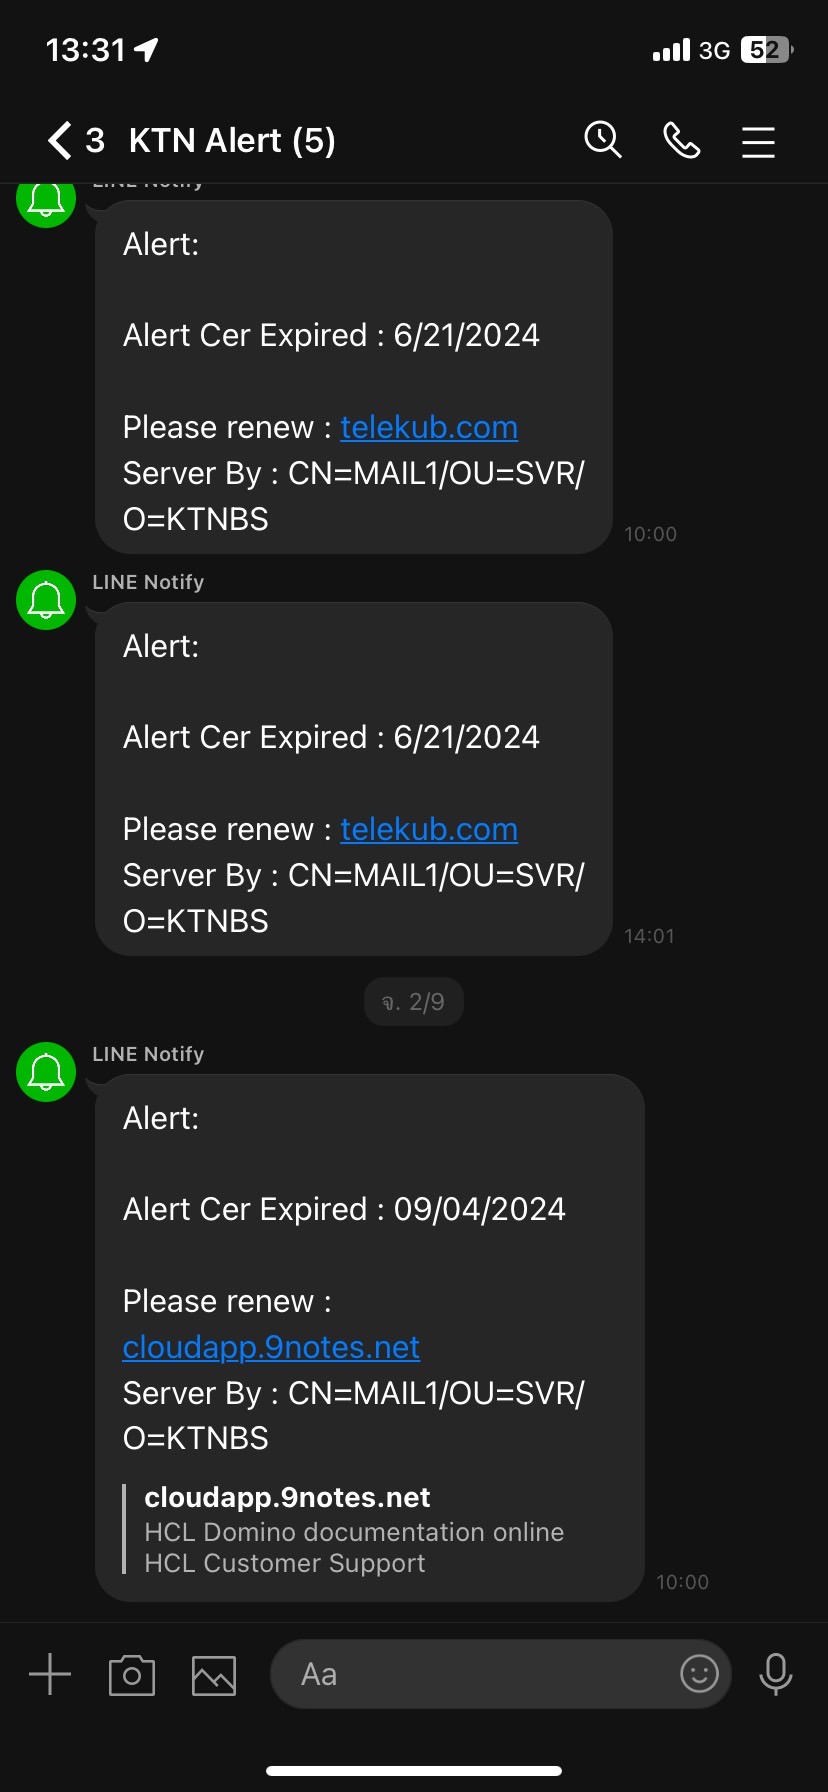Open the plus attachments button
828x1792 pixels.
point(50,1674)
